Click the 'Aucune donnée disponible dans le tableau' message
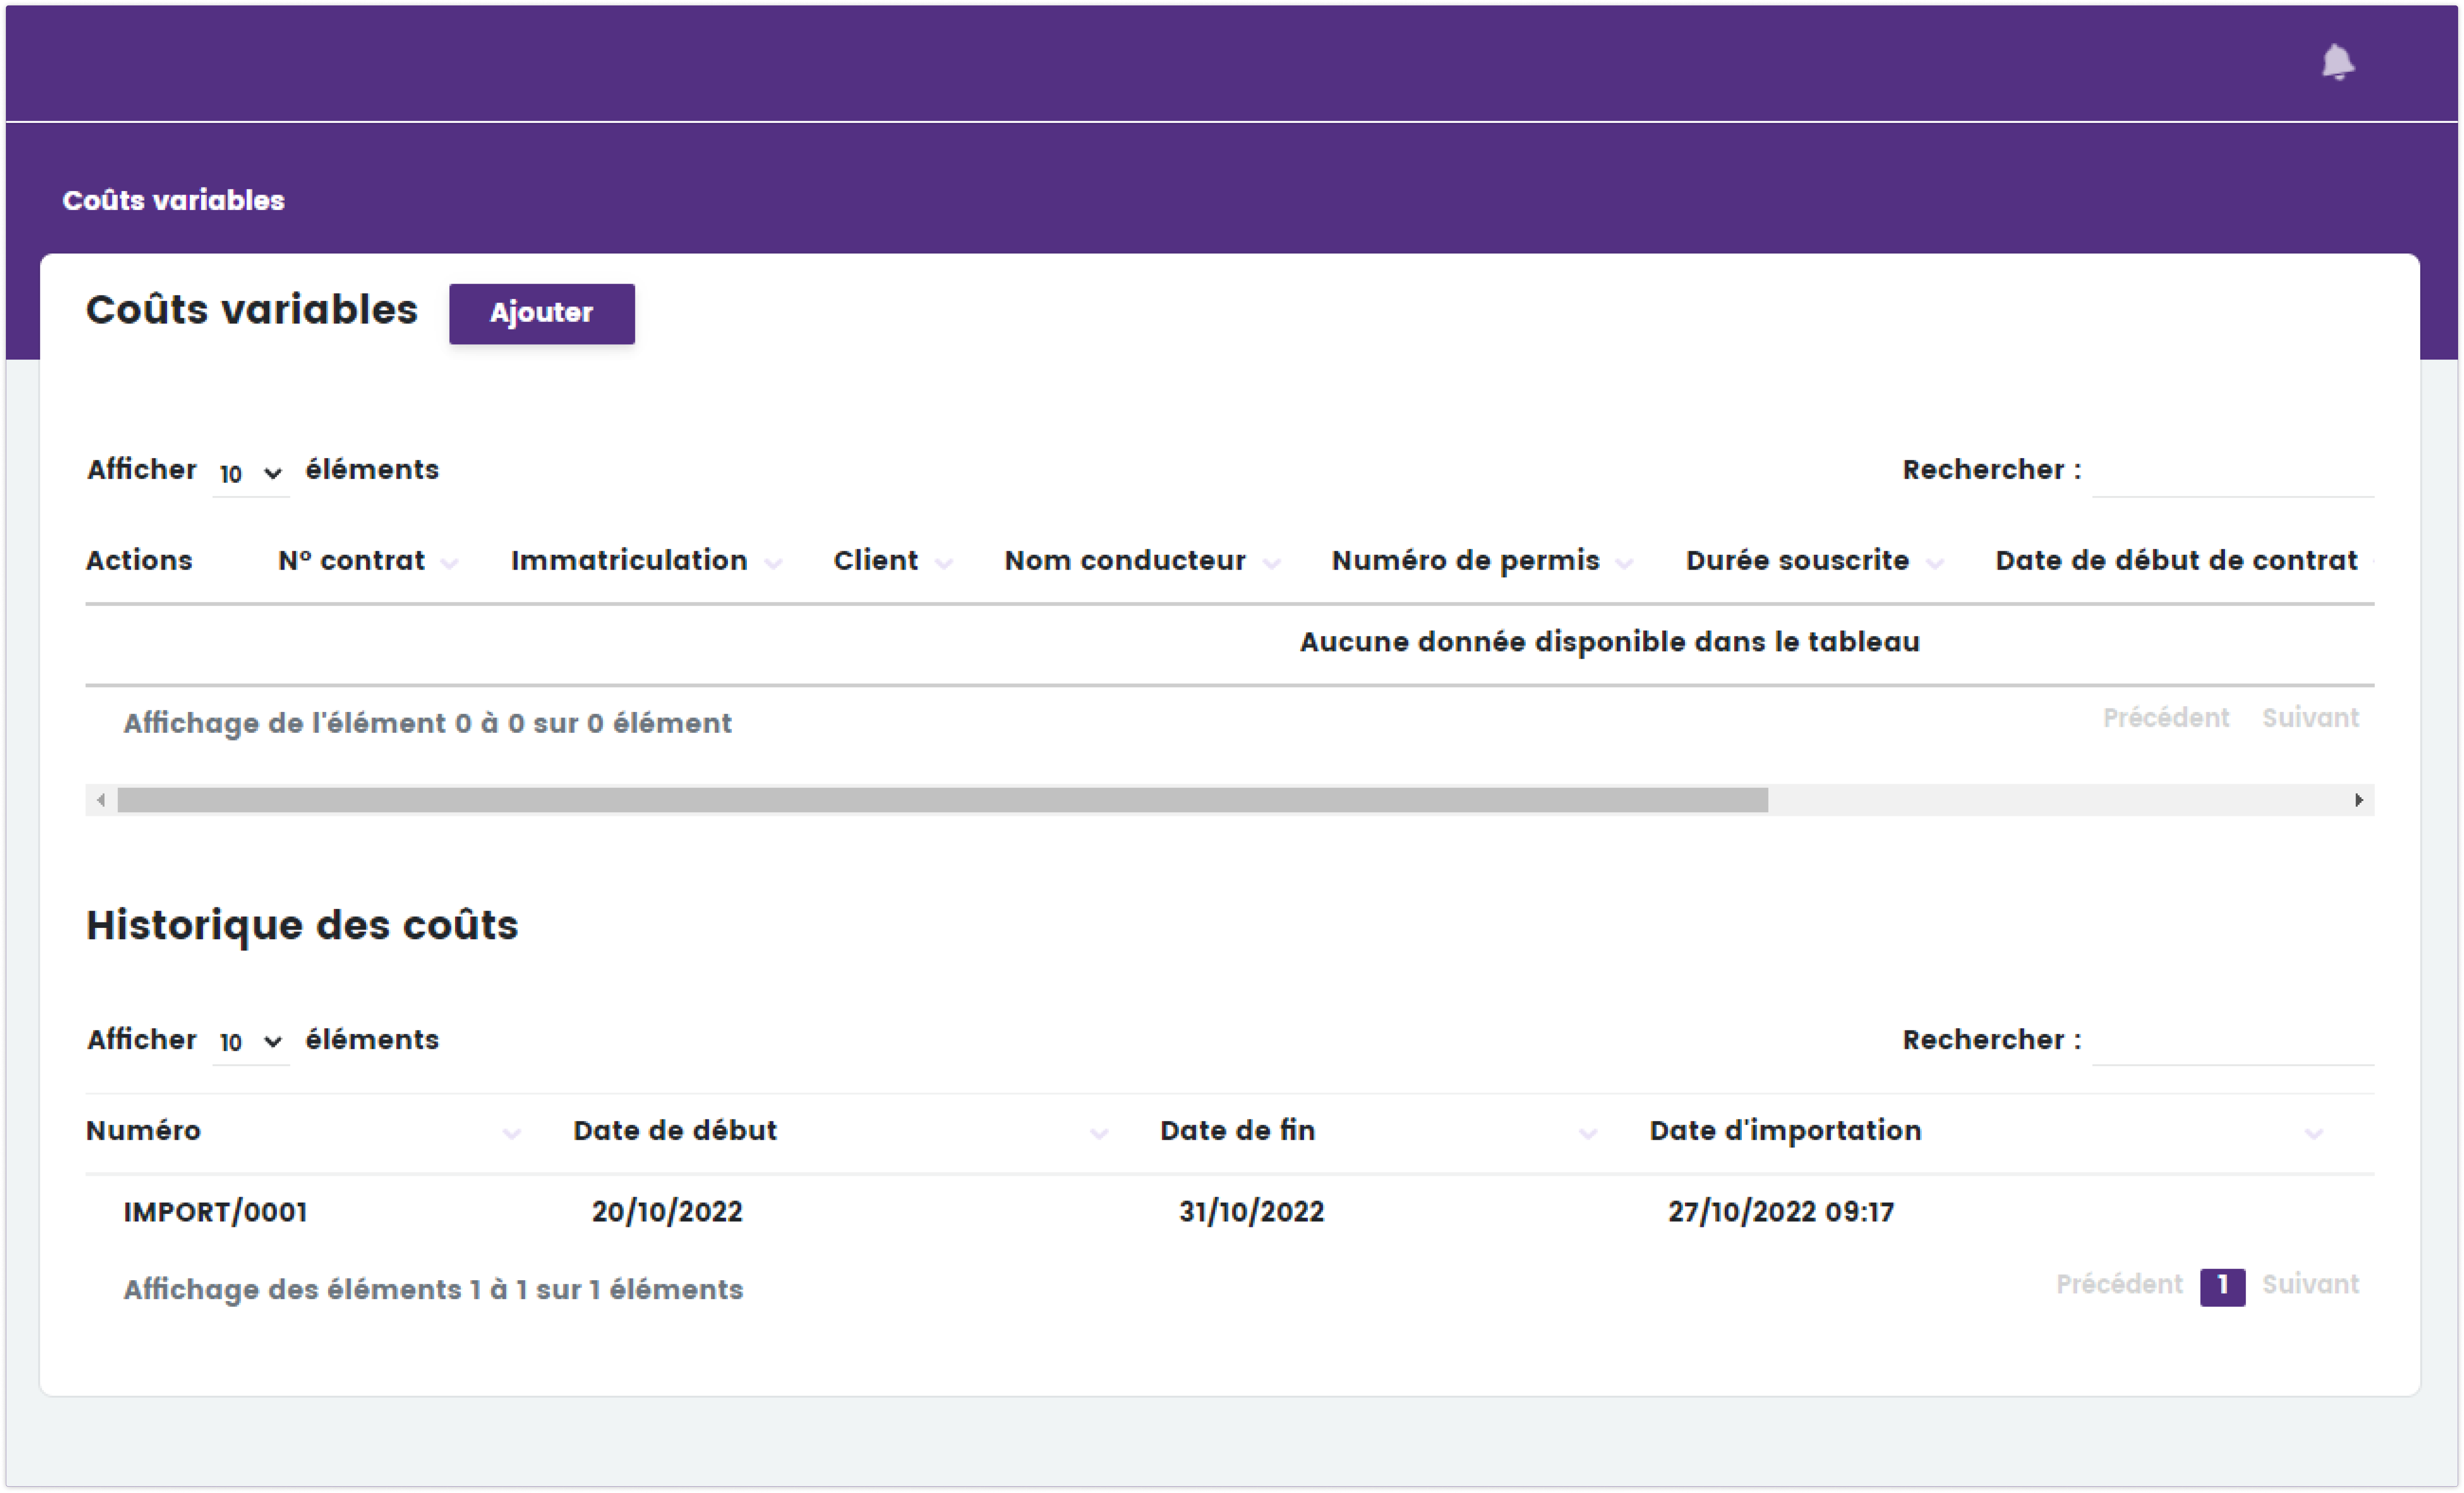The height and width of the screenshot is (1493, 2464). pyautogui.click(x=1609, y=642)
